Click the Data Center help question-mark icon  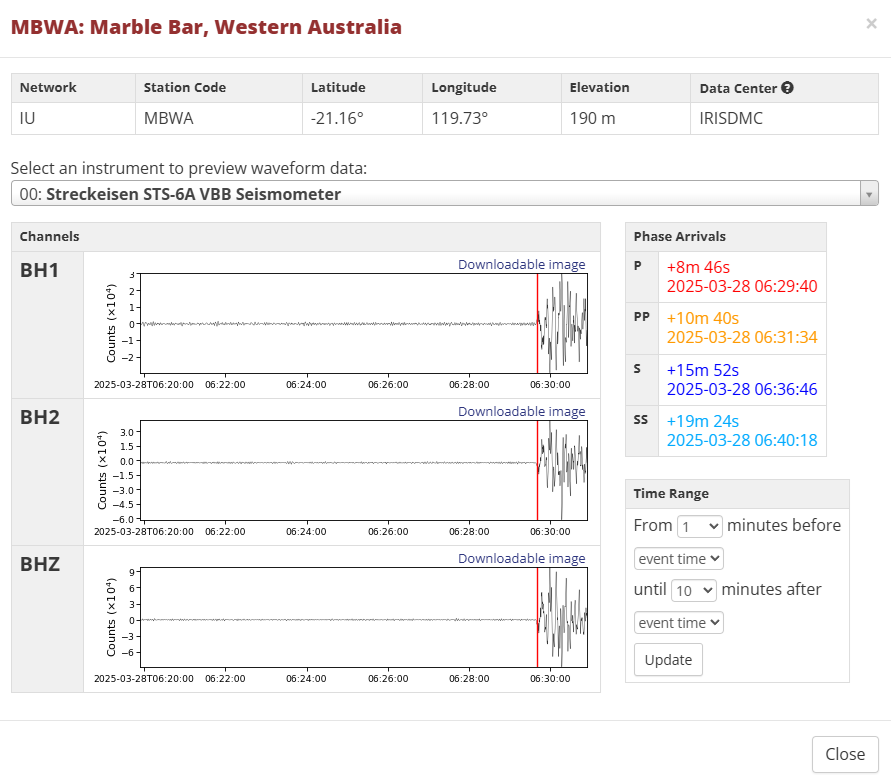pyautogui.click(x=787, y=88)
